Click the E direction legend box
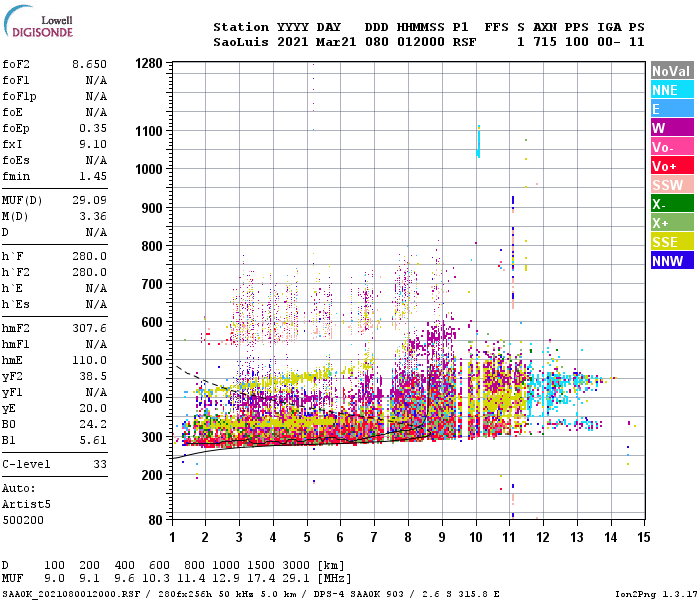 [x=672, y=108]
